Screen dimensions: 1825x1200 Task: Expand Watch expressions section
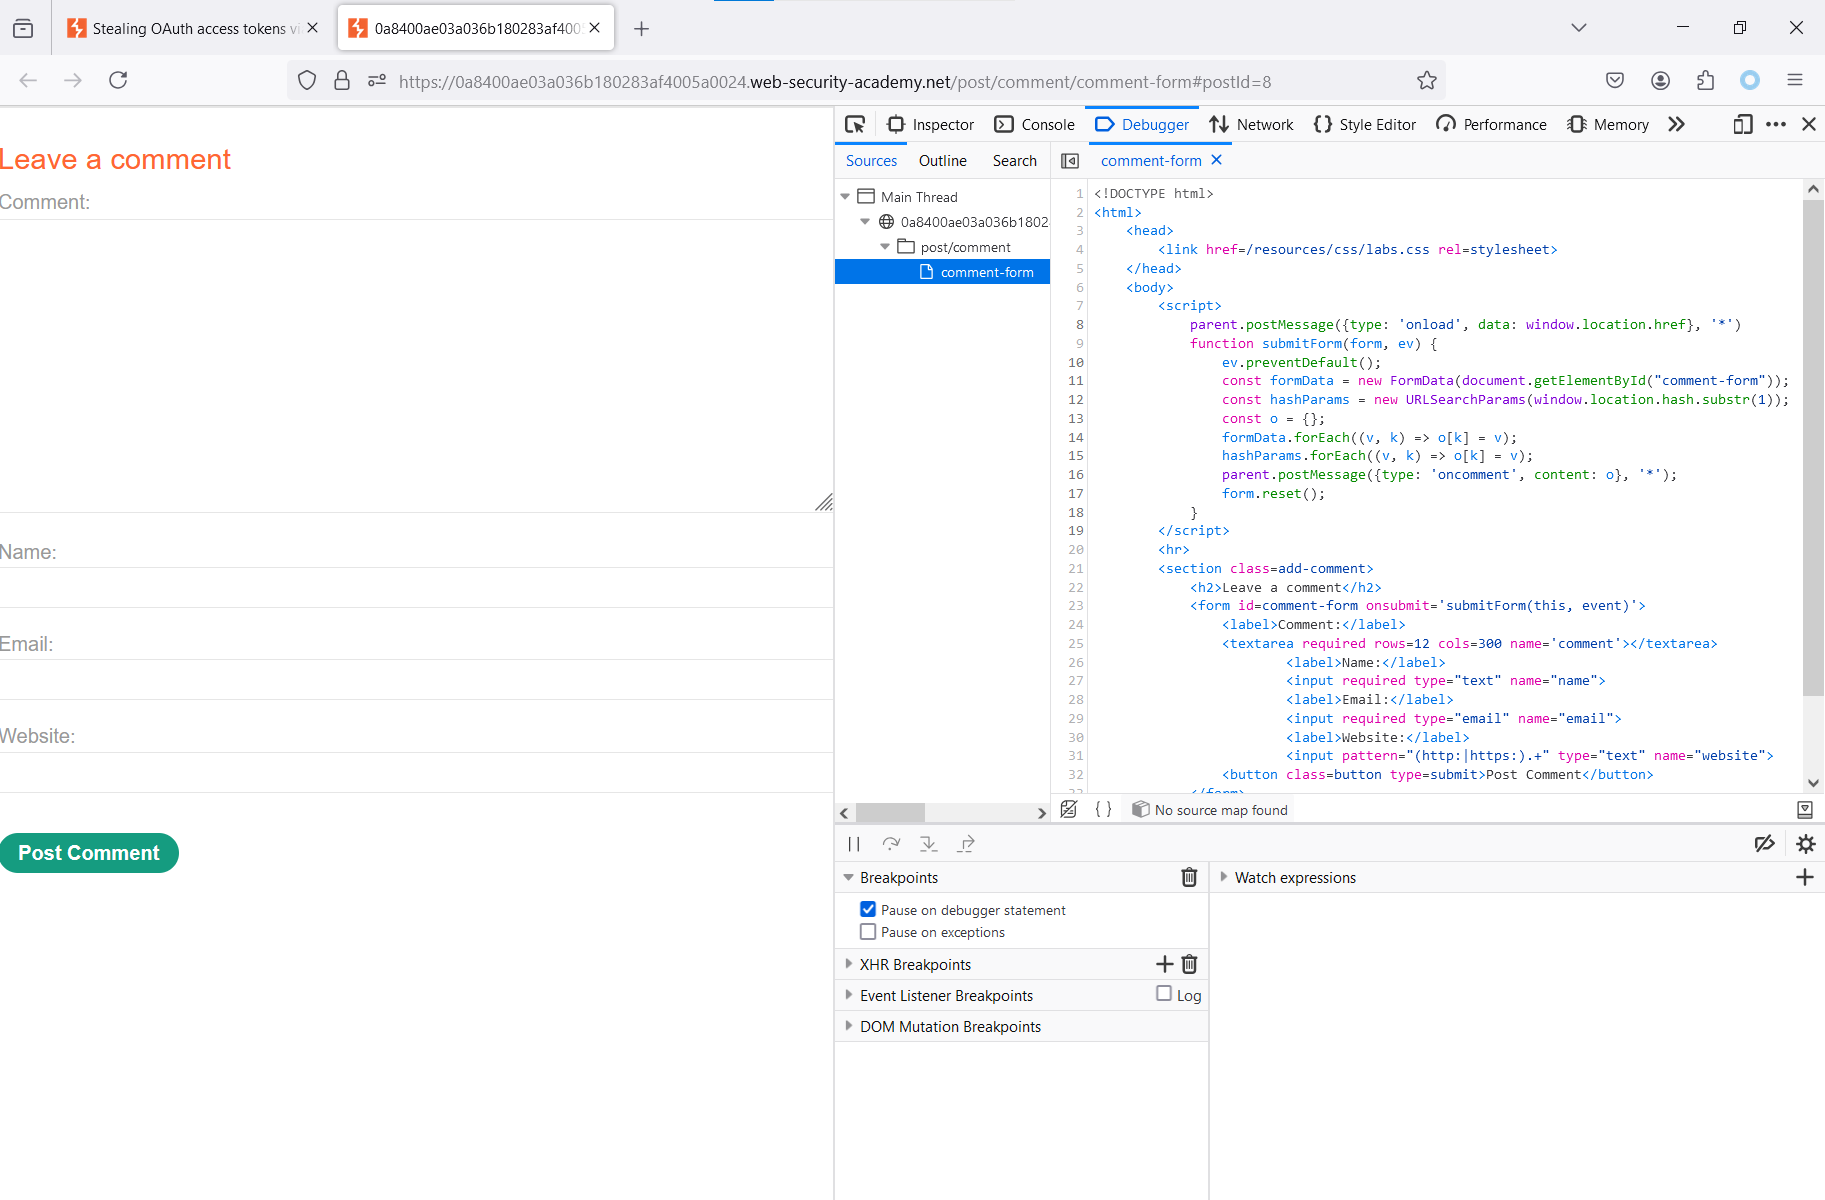(1223, 877)
